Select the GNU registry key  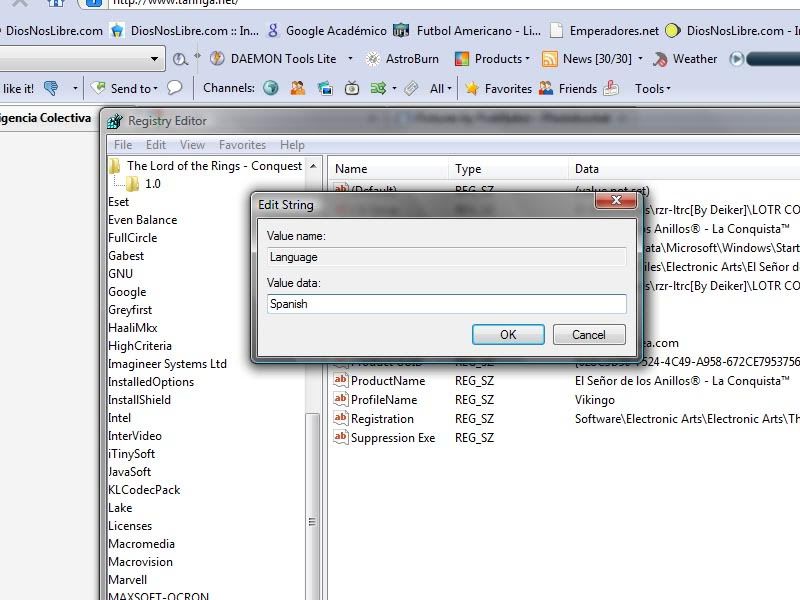pos(120,274)
